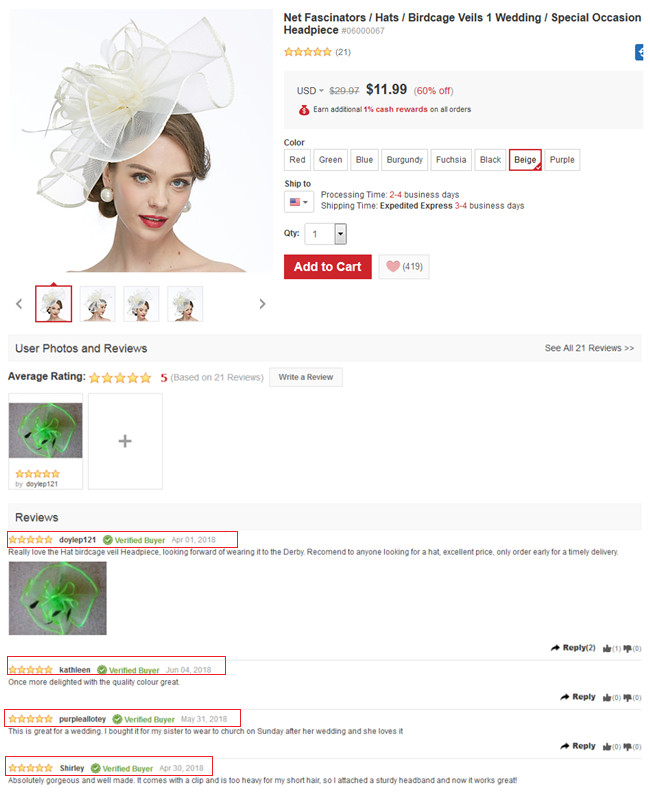Select the Red color option
This screenshot has width=650, height=798.
pyautogui.click(x=297, y=160)
